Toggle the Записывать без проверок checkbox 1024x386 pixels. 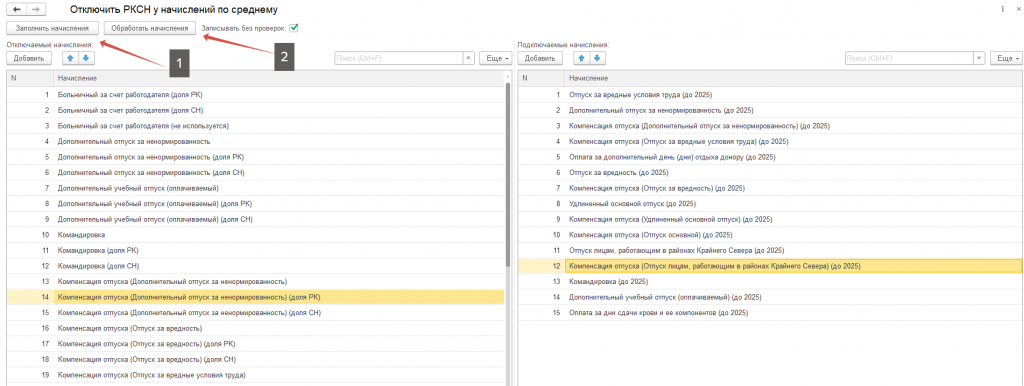[x=295, y=28]
